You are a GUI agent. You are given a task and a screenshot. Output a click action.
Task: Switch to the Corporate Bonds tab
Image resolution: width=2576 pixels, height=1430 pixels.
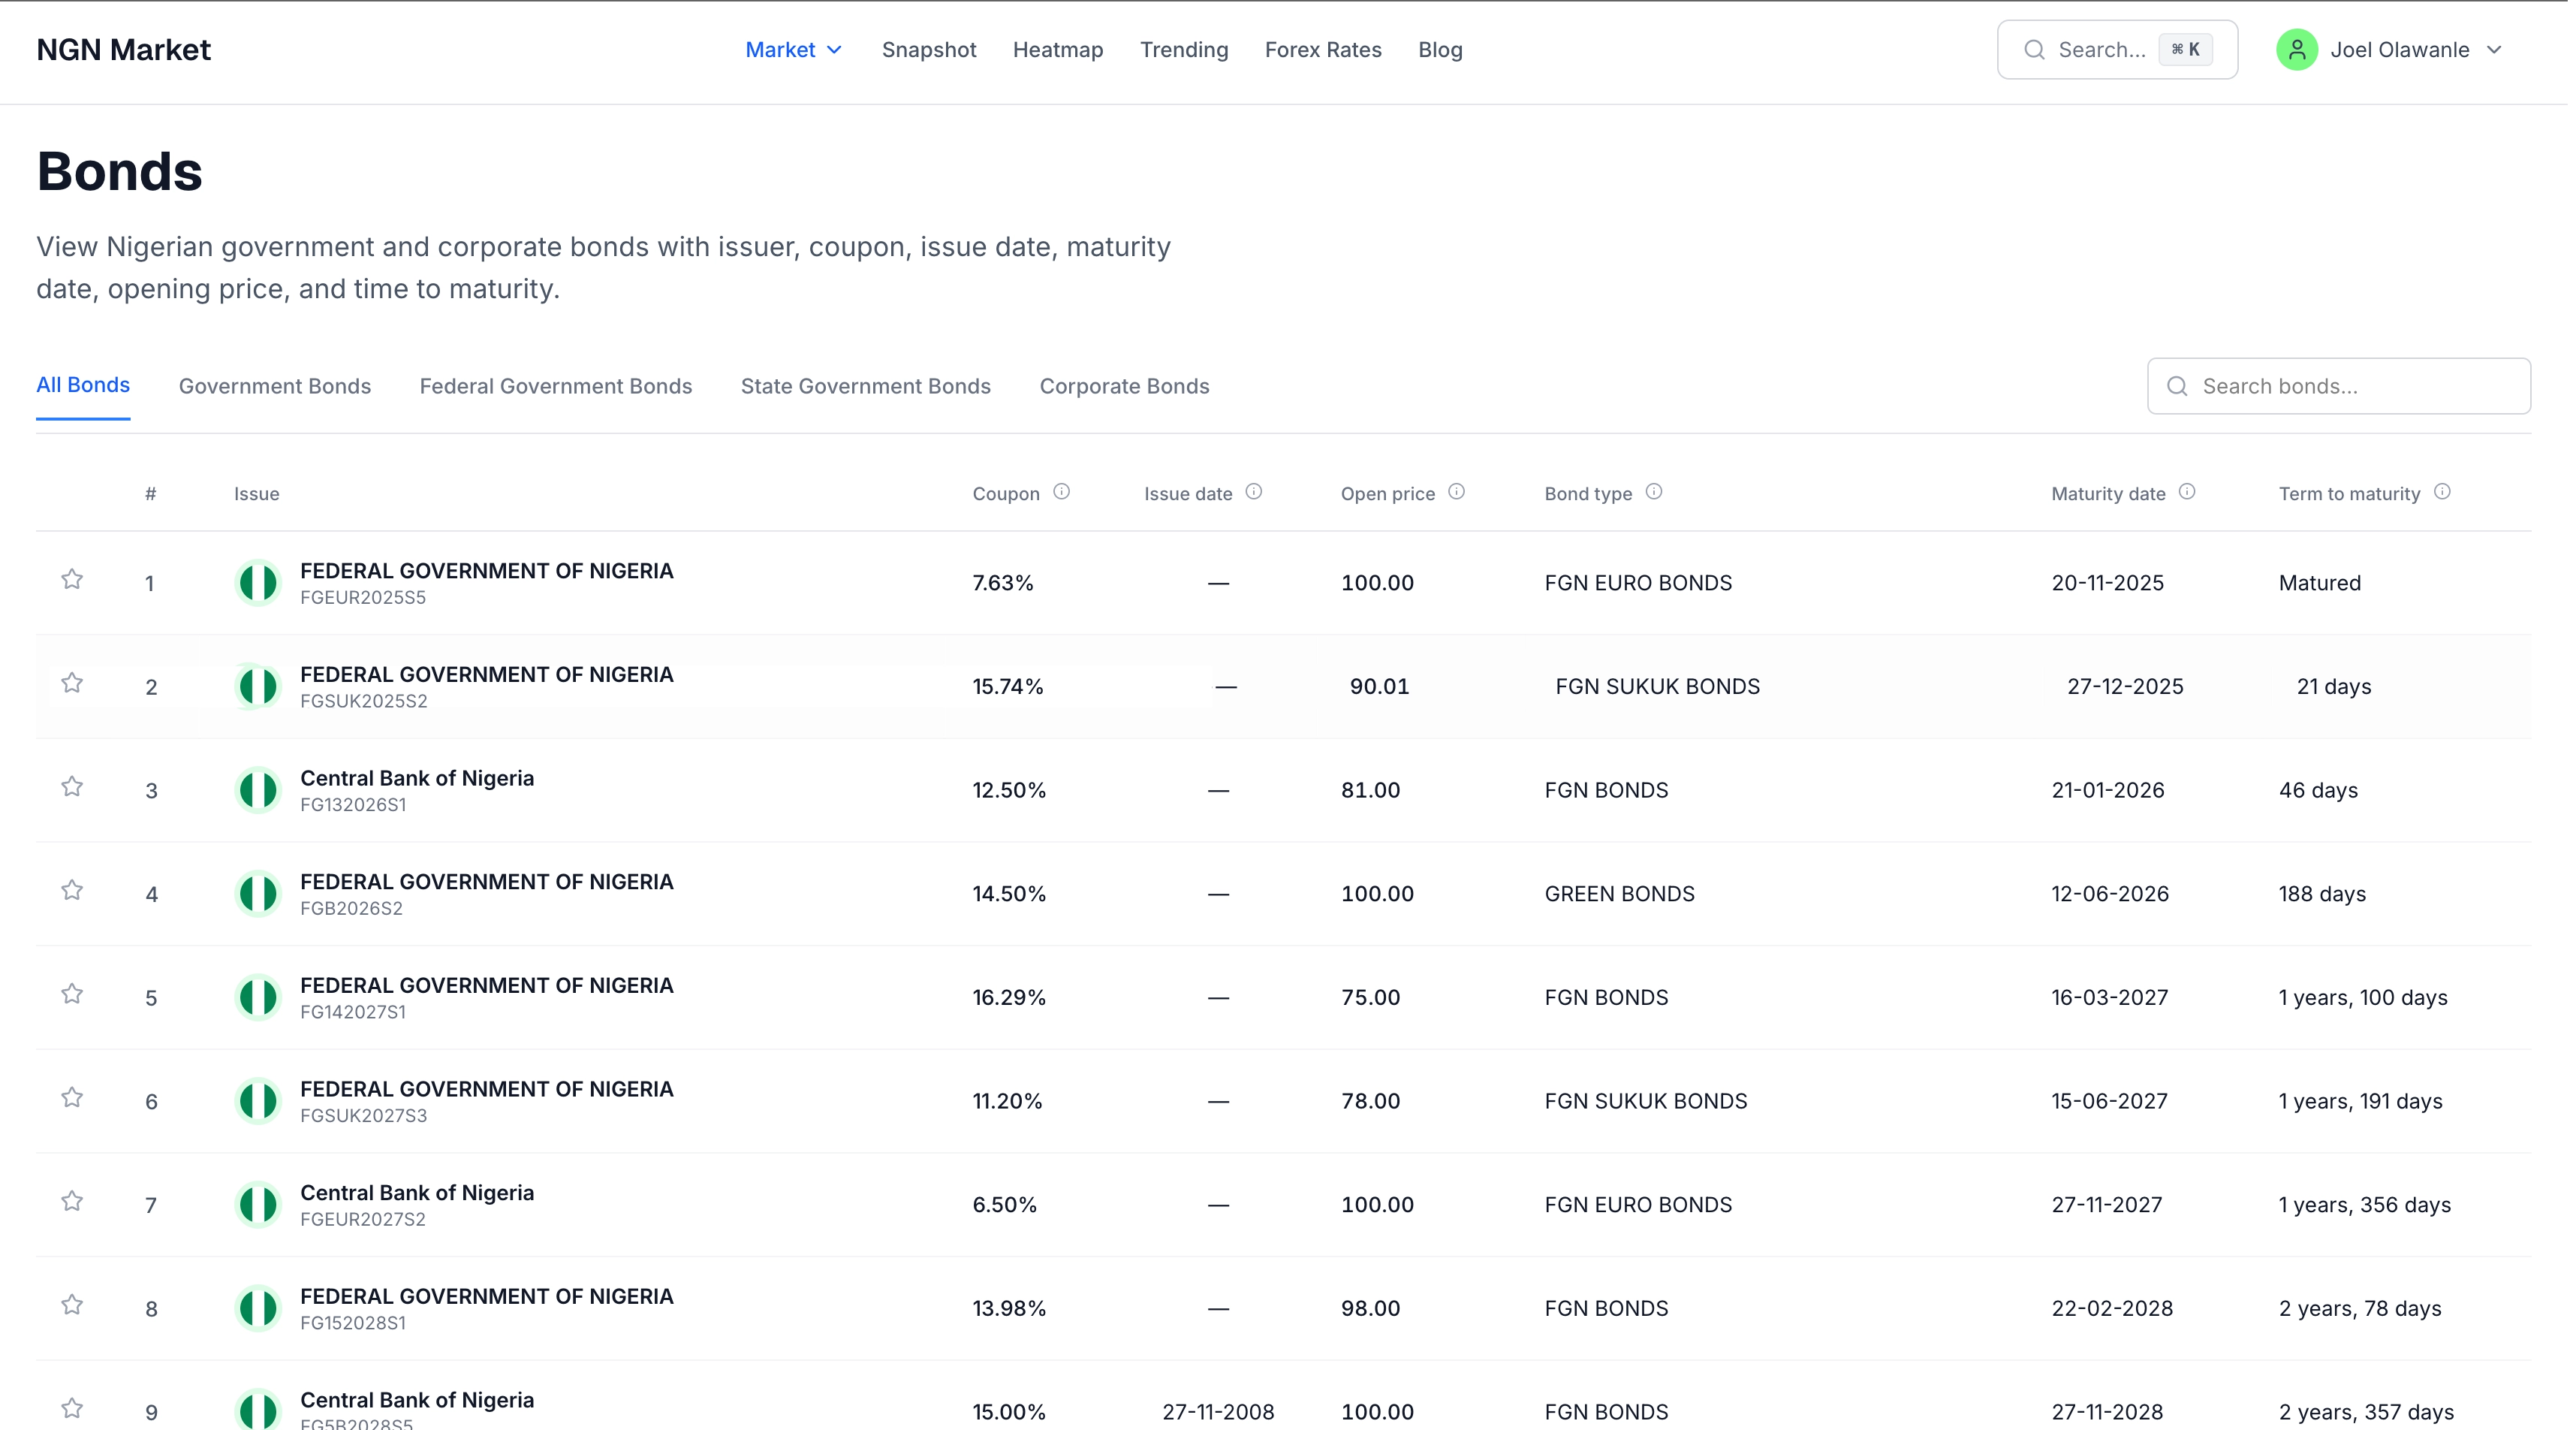[1124, 386]
